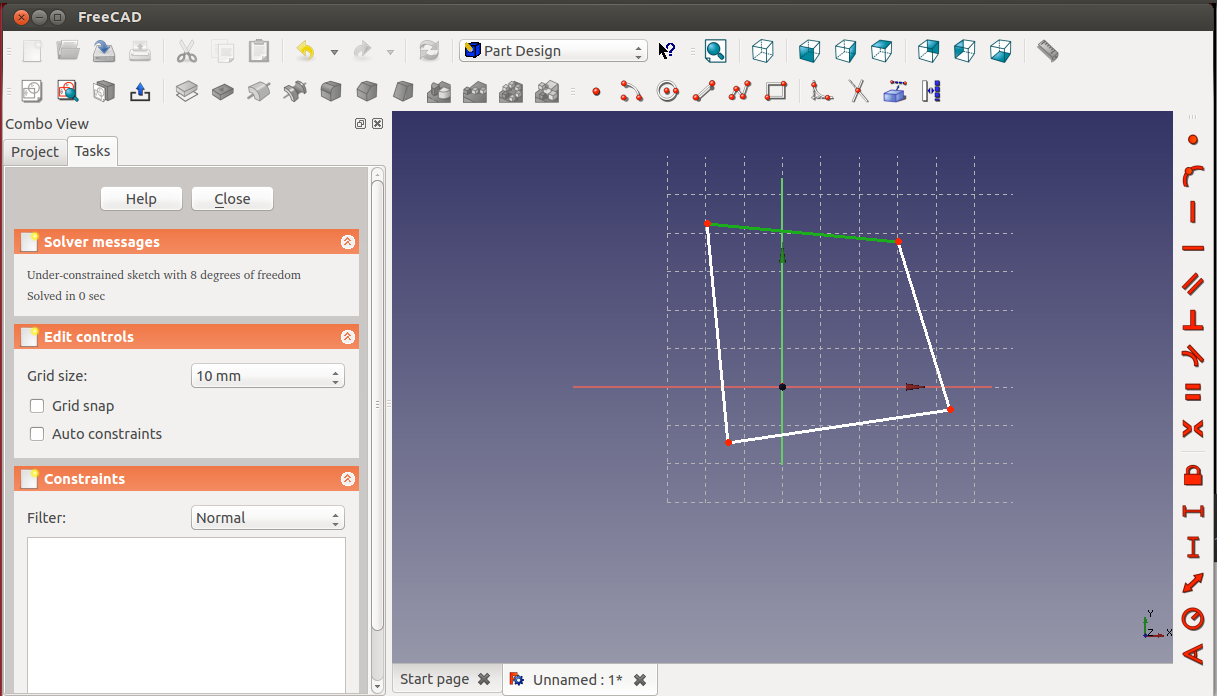Image resolution: width=1217 pixels, height=696 pixels.
Task: Switch to the Project tab
Action: (35, 152)
